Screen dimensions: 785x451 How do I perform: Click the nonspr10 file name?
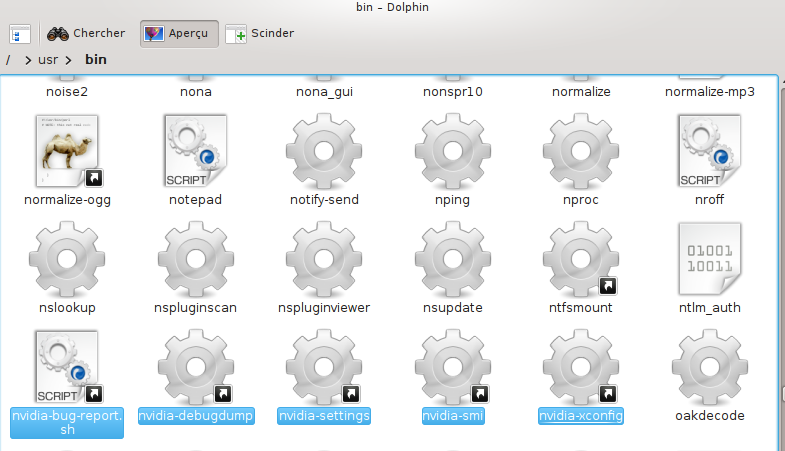[453, 92]
